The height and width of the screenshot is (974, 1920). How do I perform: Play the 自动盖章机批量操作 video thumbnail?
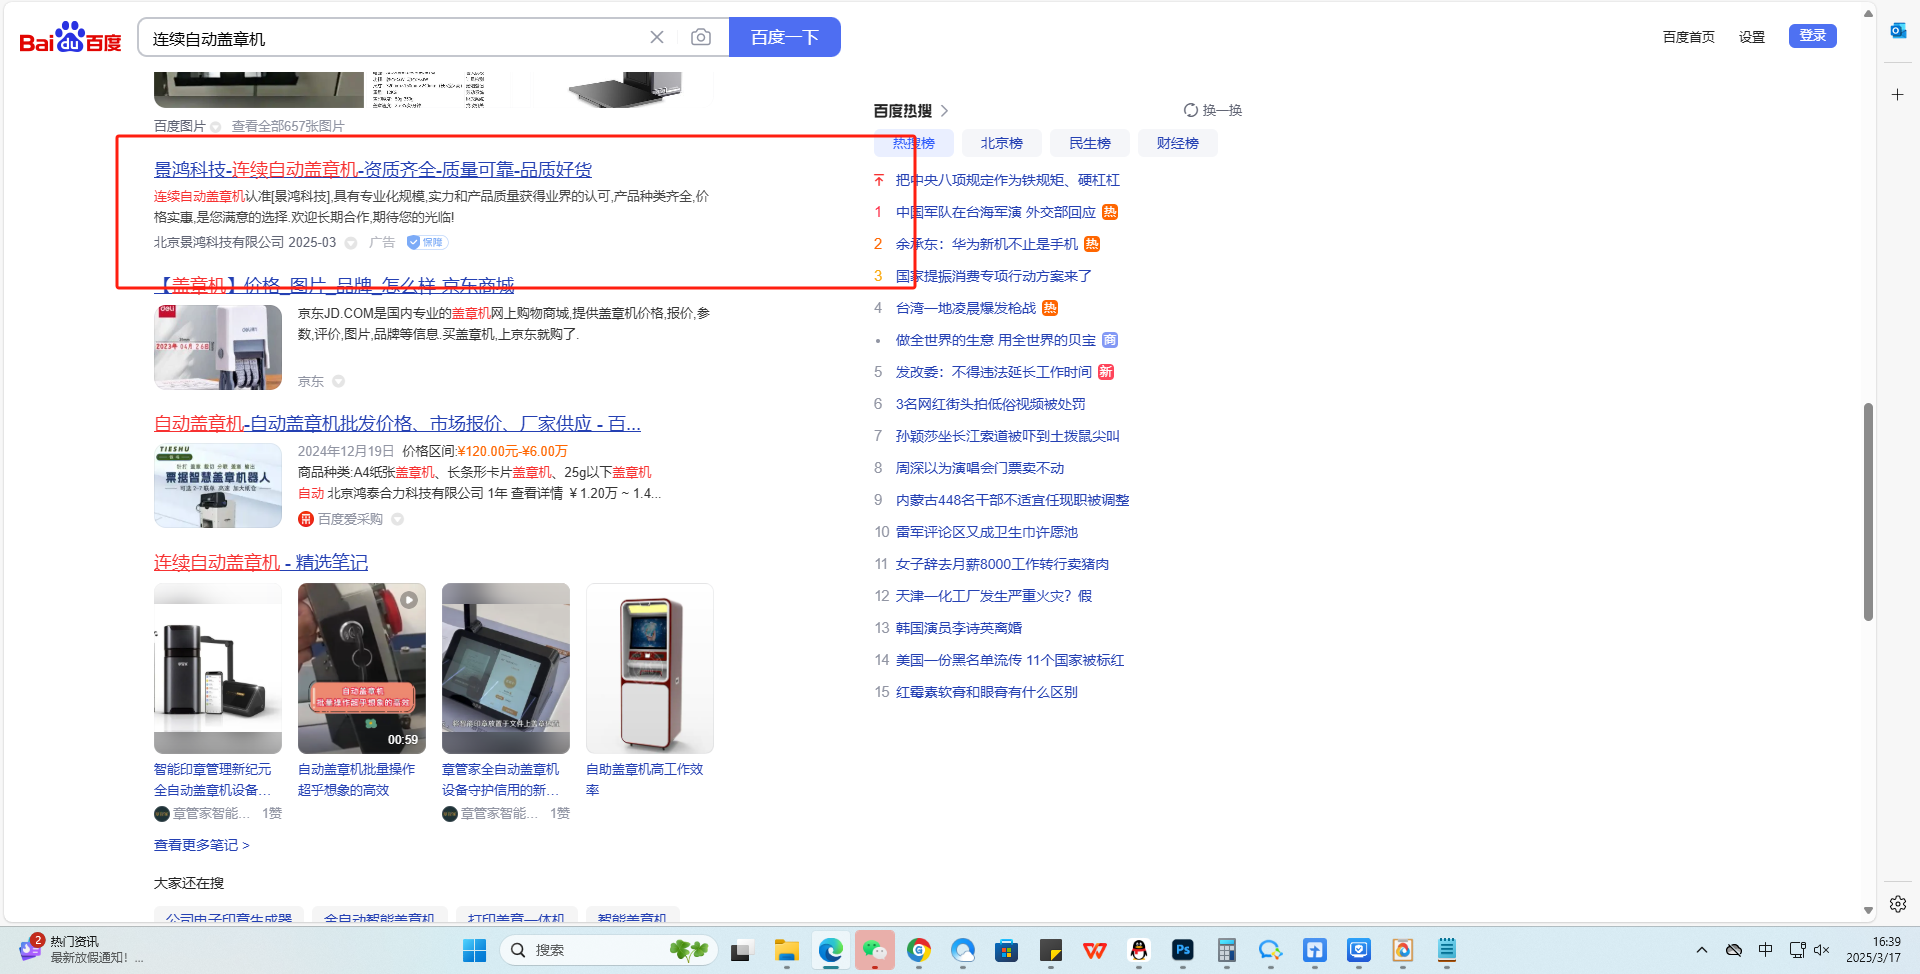click(x=362, y=668)
